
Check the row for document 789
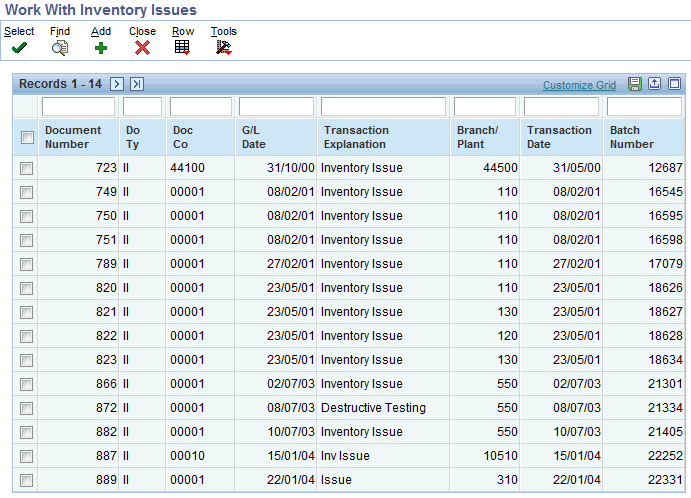pos(26,264)
